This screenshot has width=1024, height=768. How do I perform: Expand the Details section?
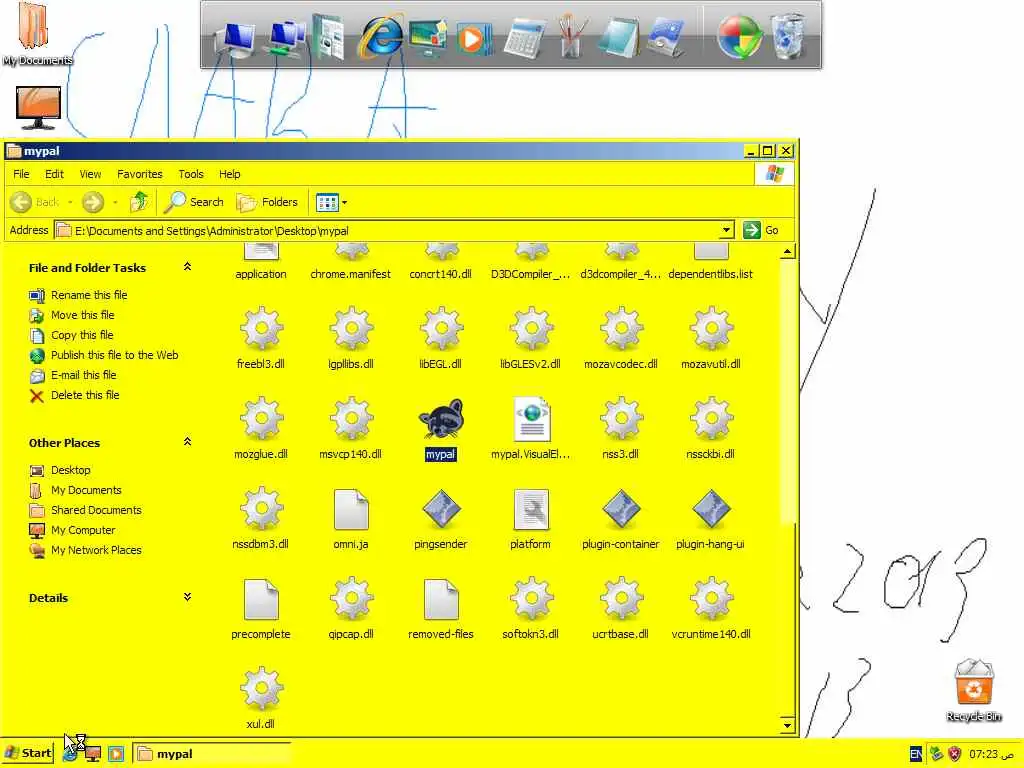click(x=187, y=597)
